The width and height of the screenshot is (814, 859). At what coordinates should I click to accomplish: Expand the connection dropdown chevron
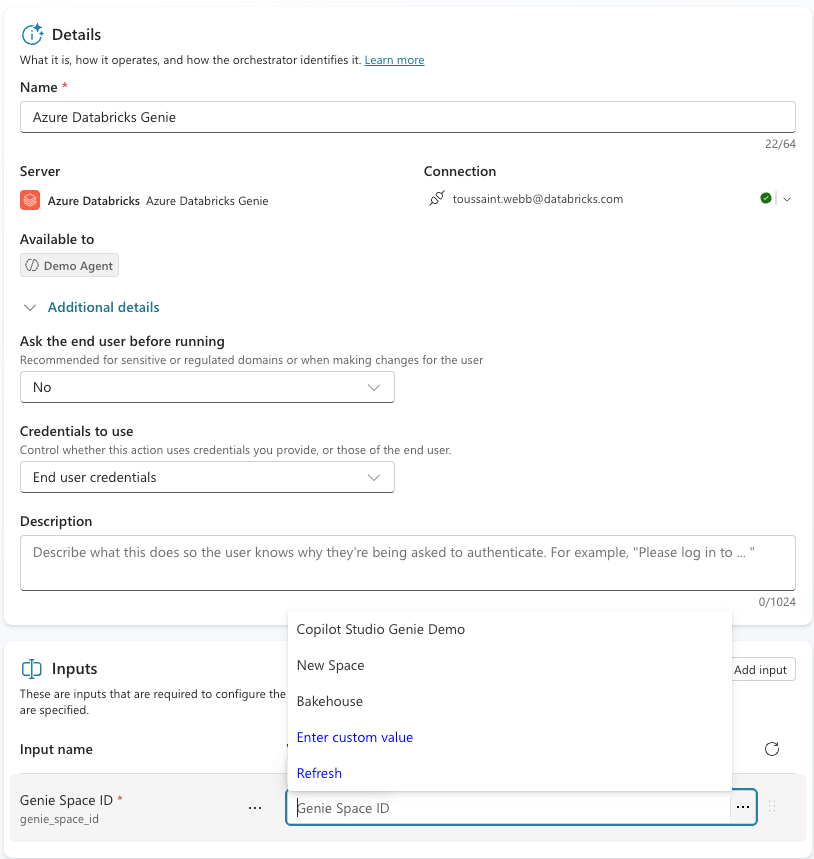tap(787, 199)
